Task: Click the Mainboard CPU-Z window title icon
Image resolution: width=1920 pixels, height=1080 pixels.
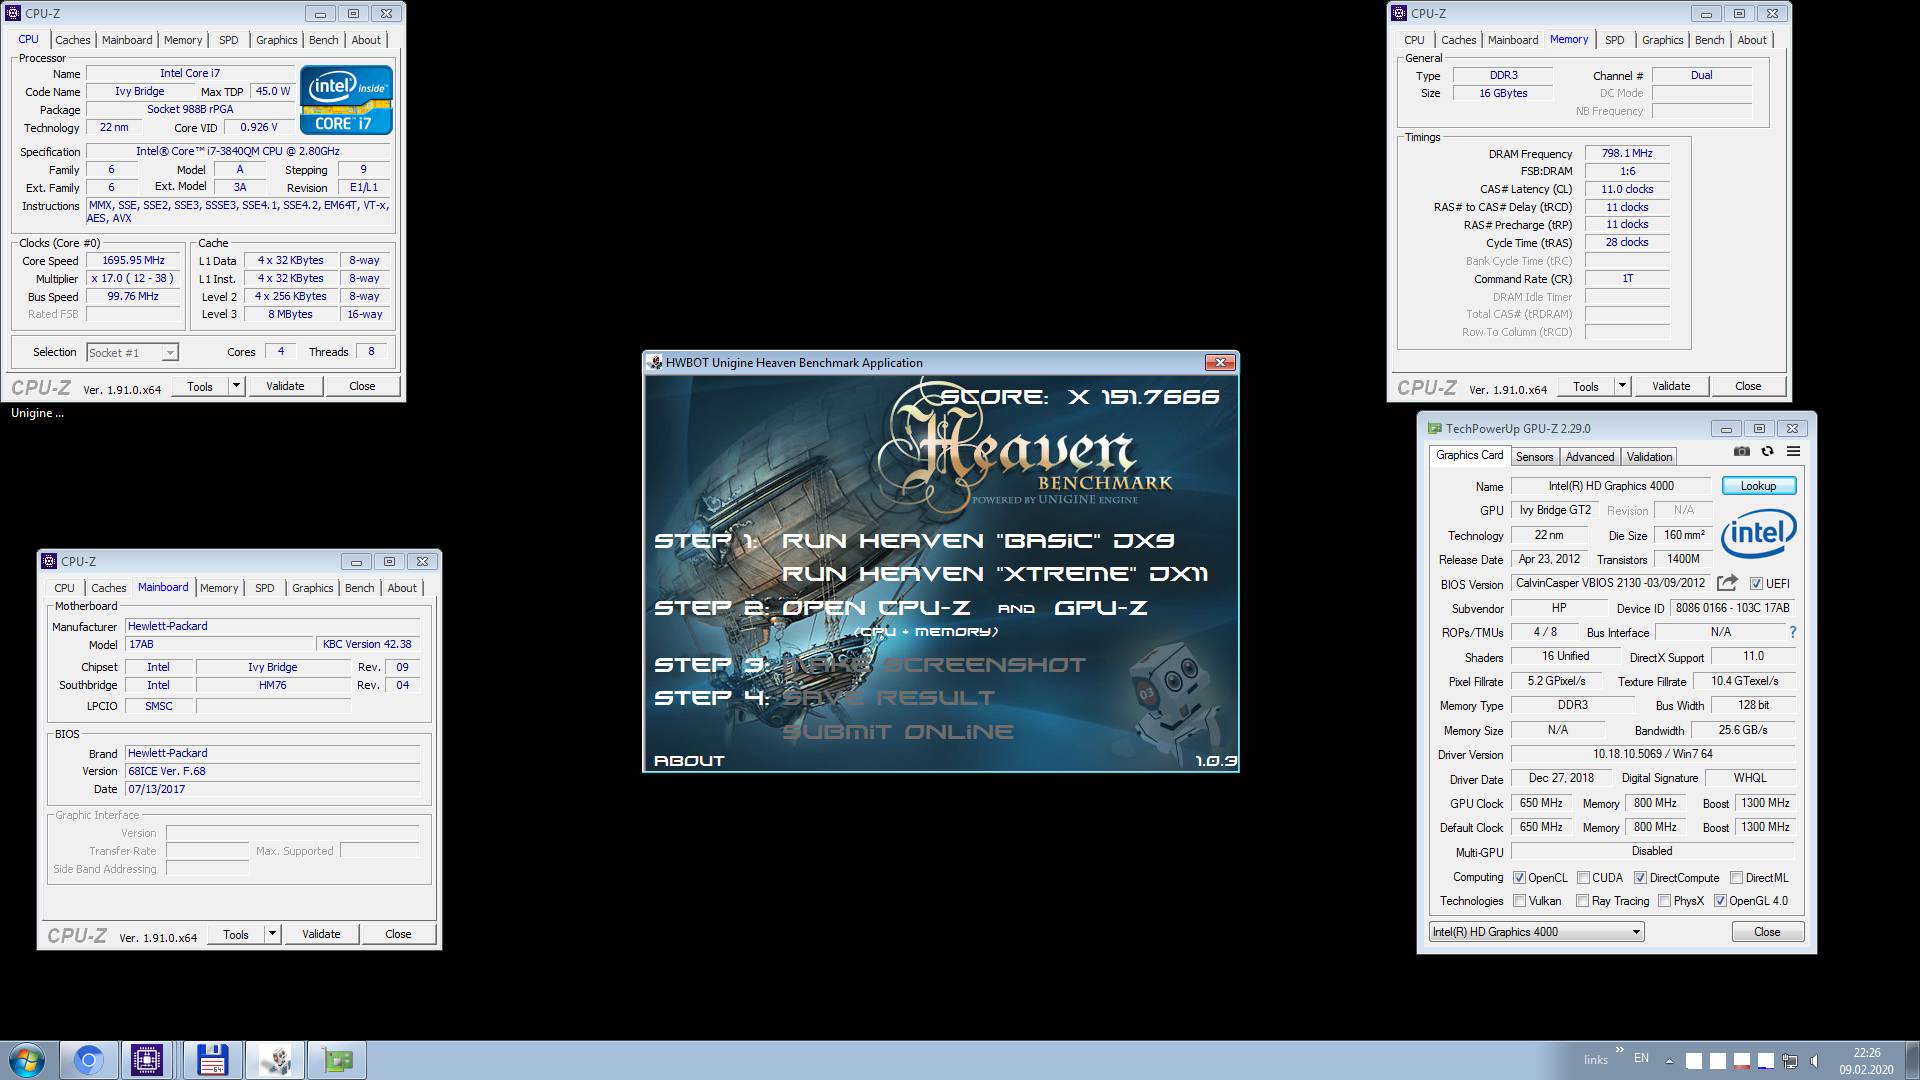Action: pos(49,561)
